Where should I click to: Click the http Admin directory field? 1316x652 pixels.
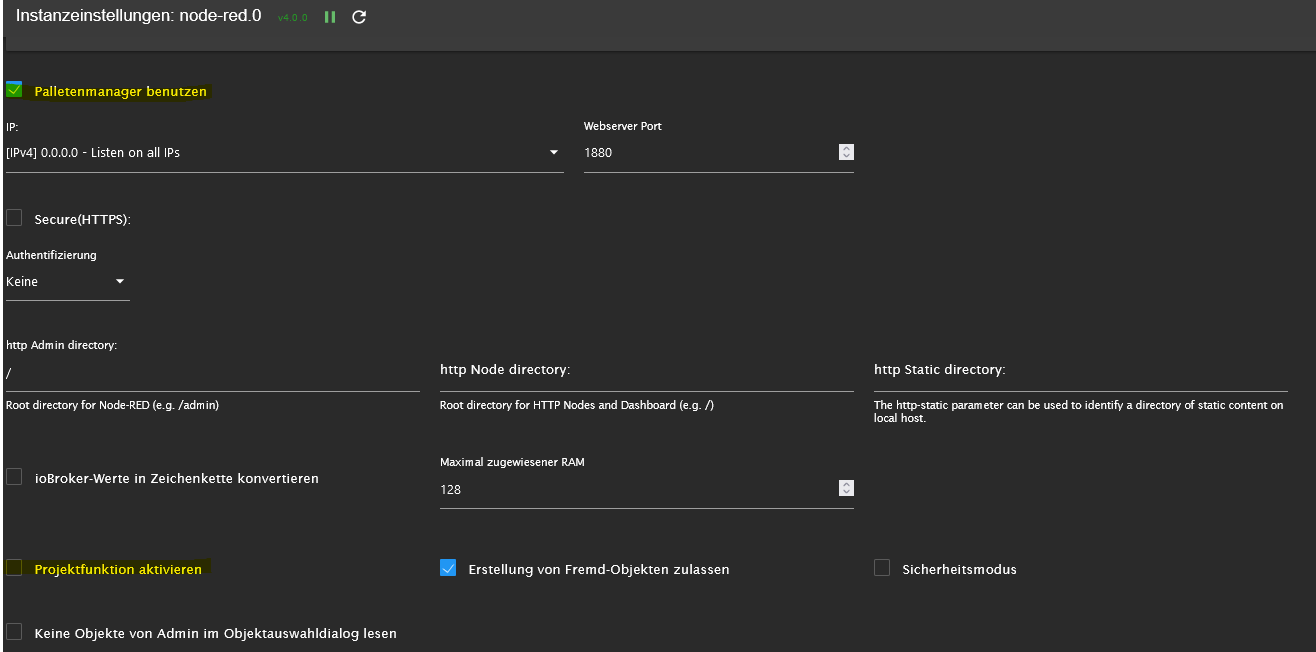click(x=213, y=373)
